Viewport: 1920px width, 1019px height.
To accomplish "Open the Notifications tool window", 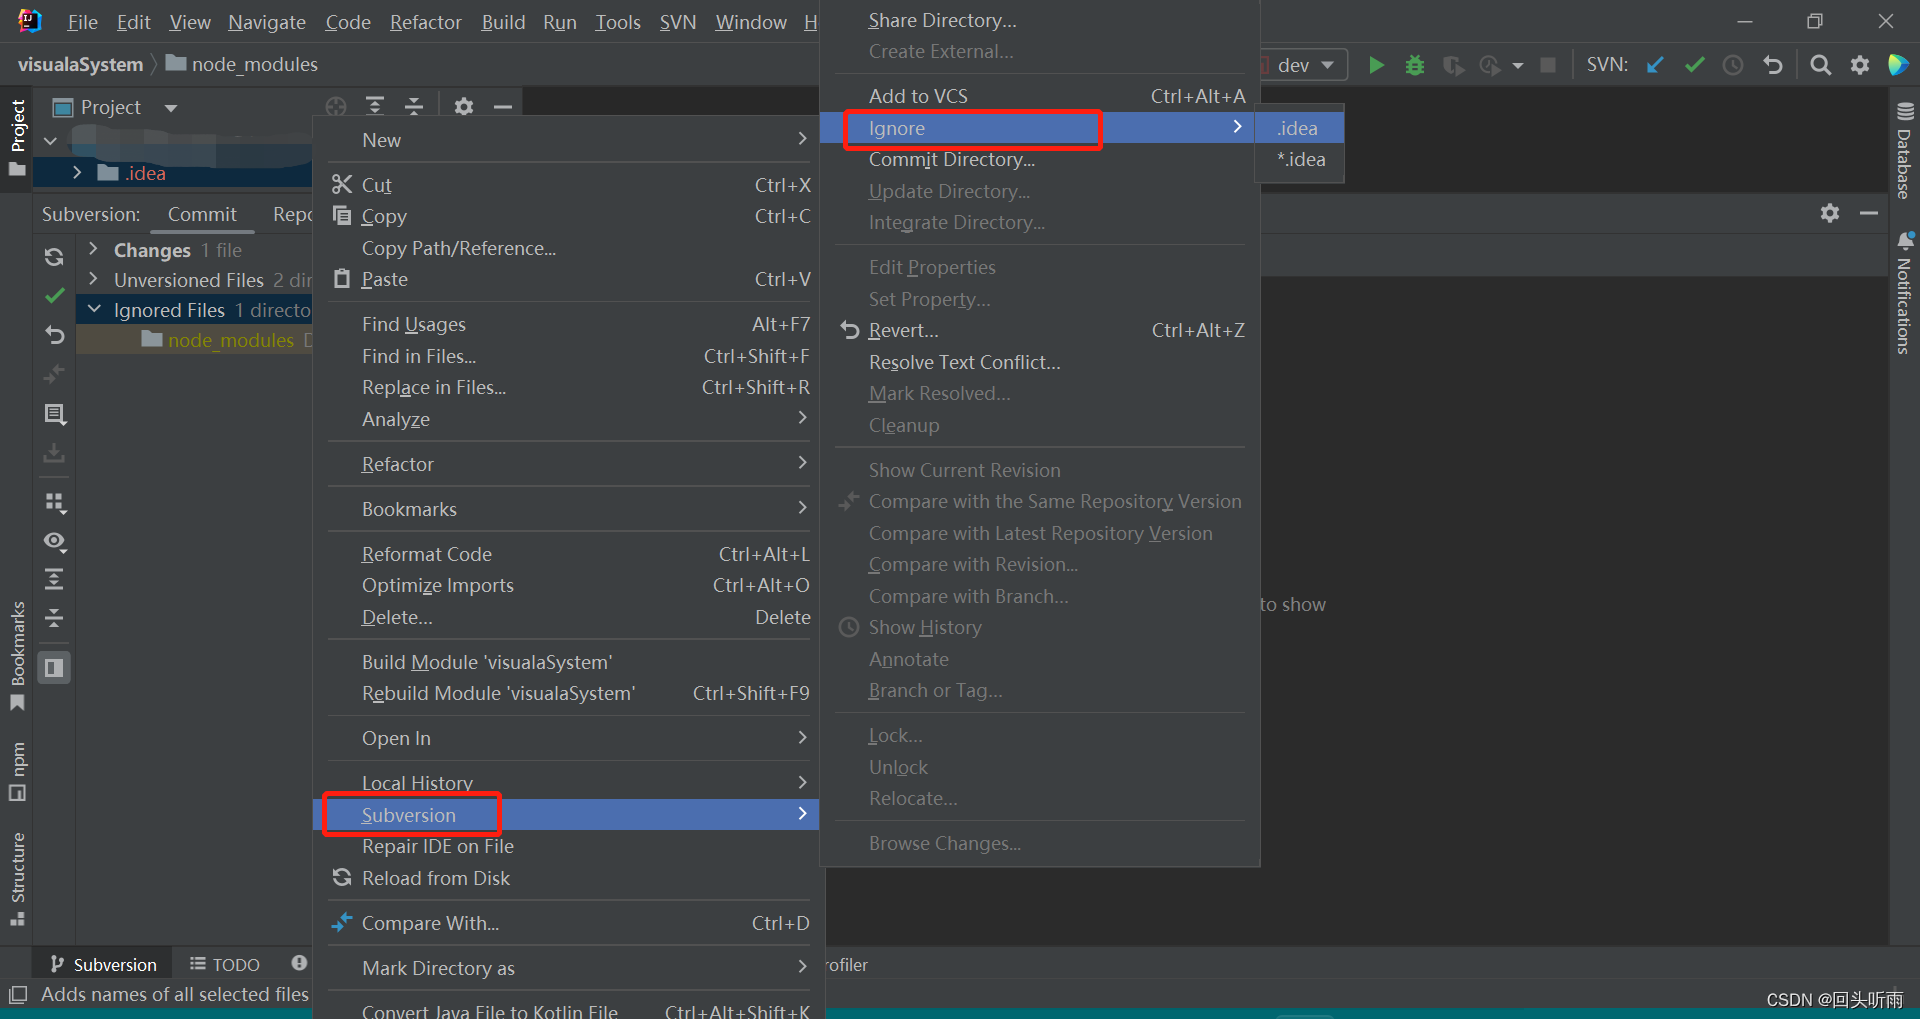I will point(1904,292).
